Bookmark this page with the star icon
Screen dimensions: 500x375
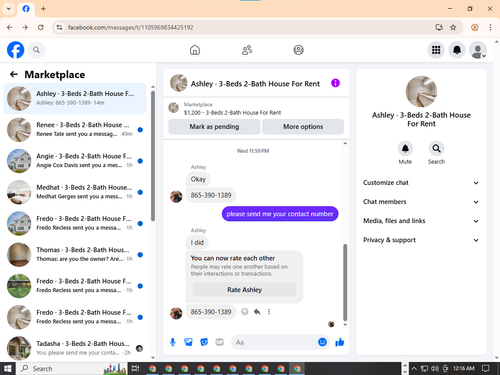click(x=453, y=27)
